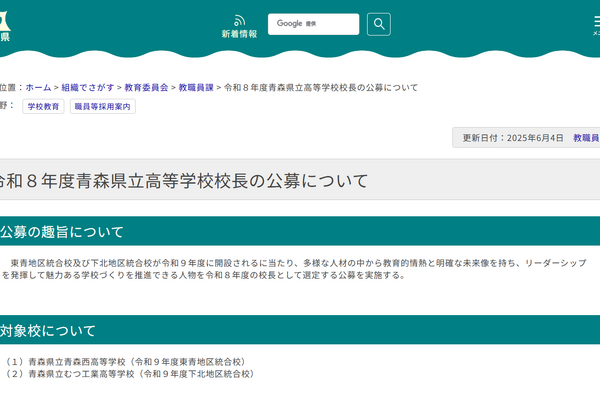Click the Aomori prefecture logo
This screenshot has height=400, width=600.
5,25
